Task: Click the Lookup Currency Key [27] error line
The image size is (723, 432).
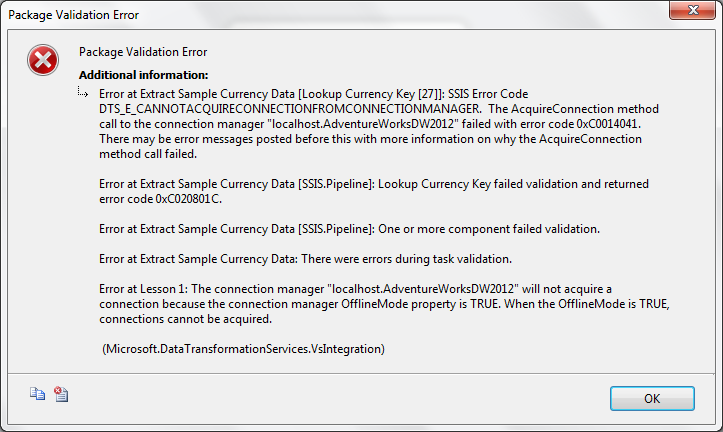Action: (314, 94)
